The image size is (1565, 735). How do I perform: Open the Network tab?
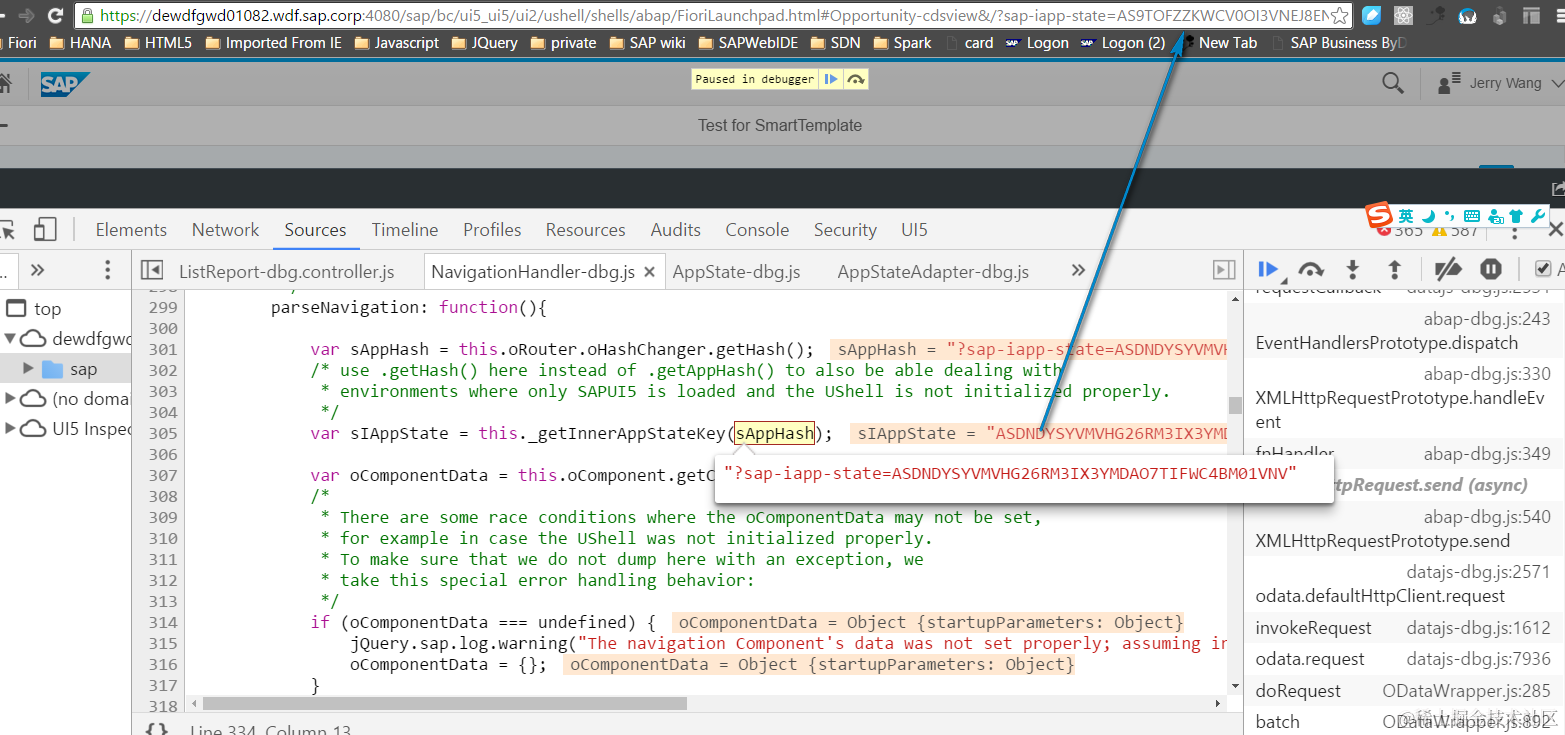225,230
